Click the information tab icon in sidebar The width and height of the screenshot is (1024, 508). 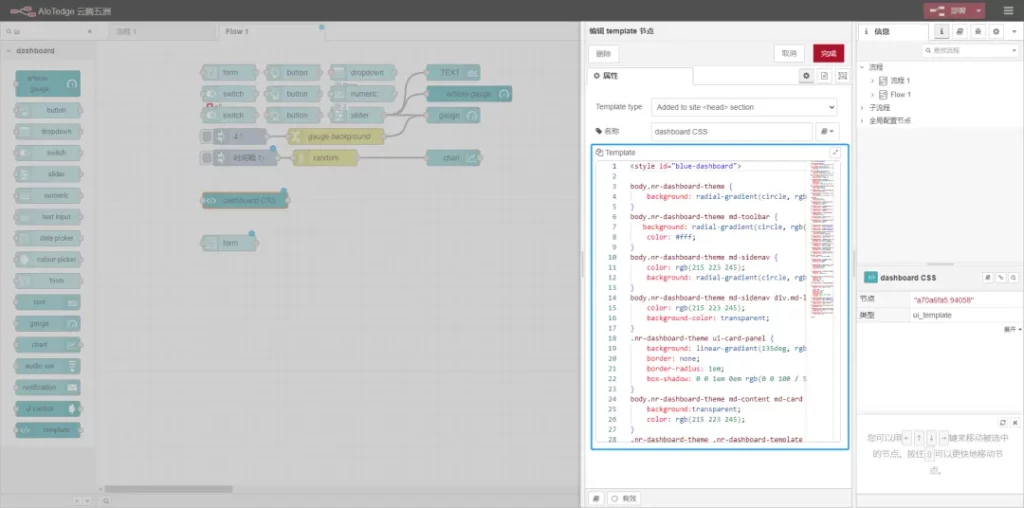[942, 31]
